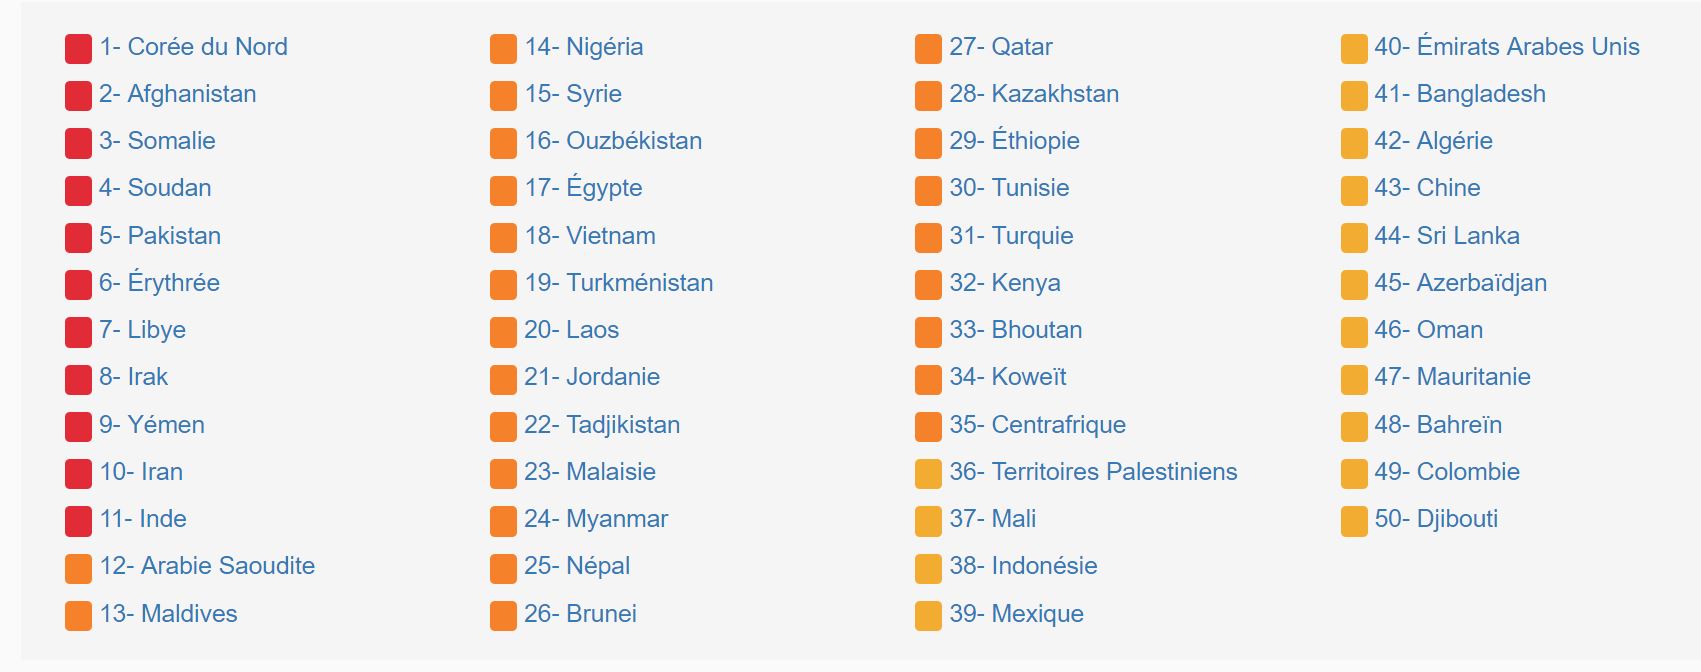Image resolution: width=1701 pixels, height=672 pixels.
Task: Click the yellow swatch beside Mexique
Action: pyautogui.click(x=928, y=616)
